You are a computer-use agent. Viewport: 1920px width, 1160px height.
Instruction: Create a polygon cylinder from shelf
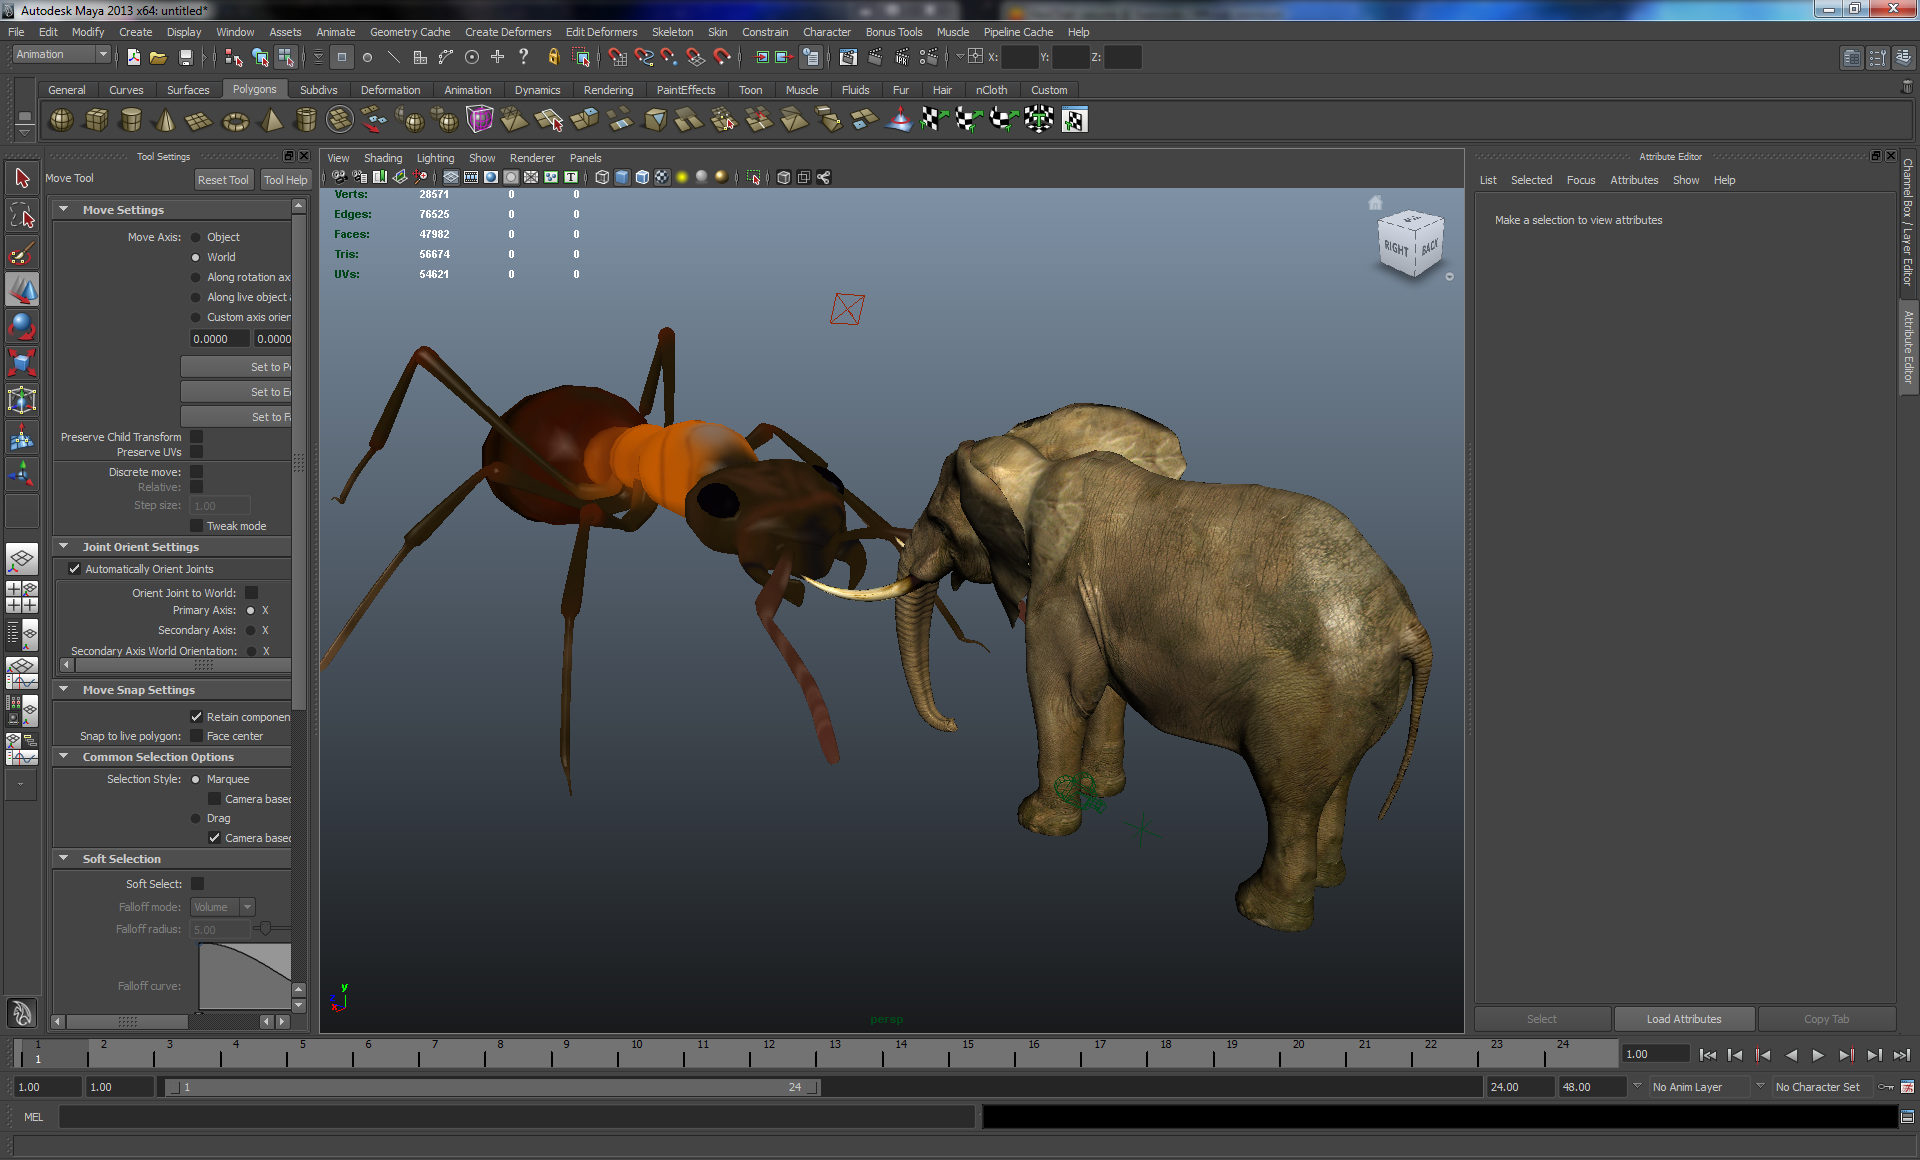130,120
